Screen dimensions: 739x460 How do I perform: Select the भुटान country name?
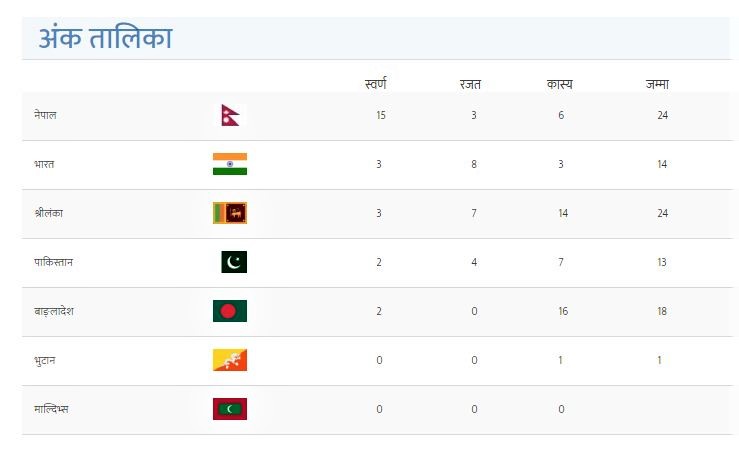click(45, 360)
